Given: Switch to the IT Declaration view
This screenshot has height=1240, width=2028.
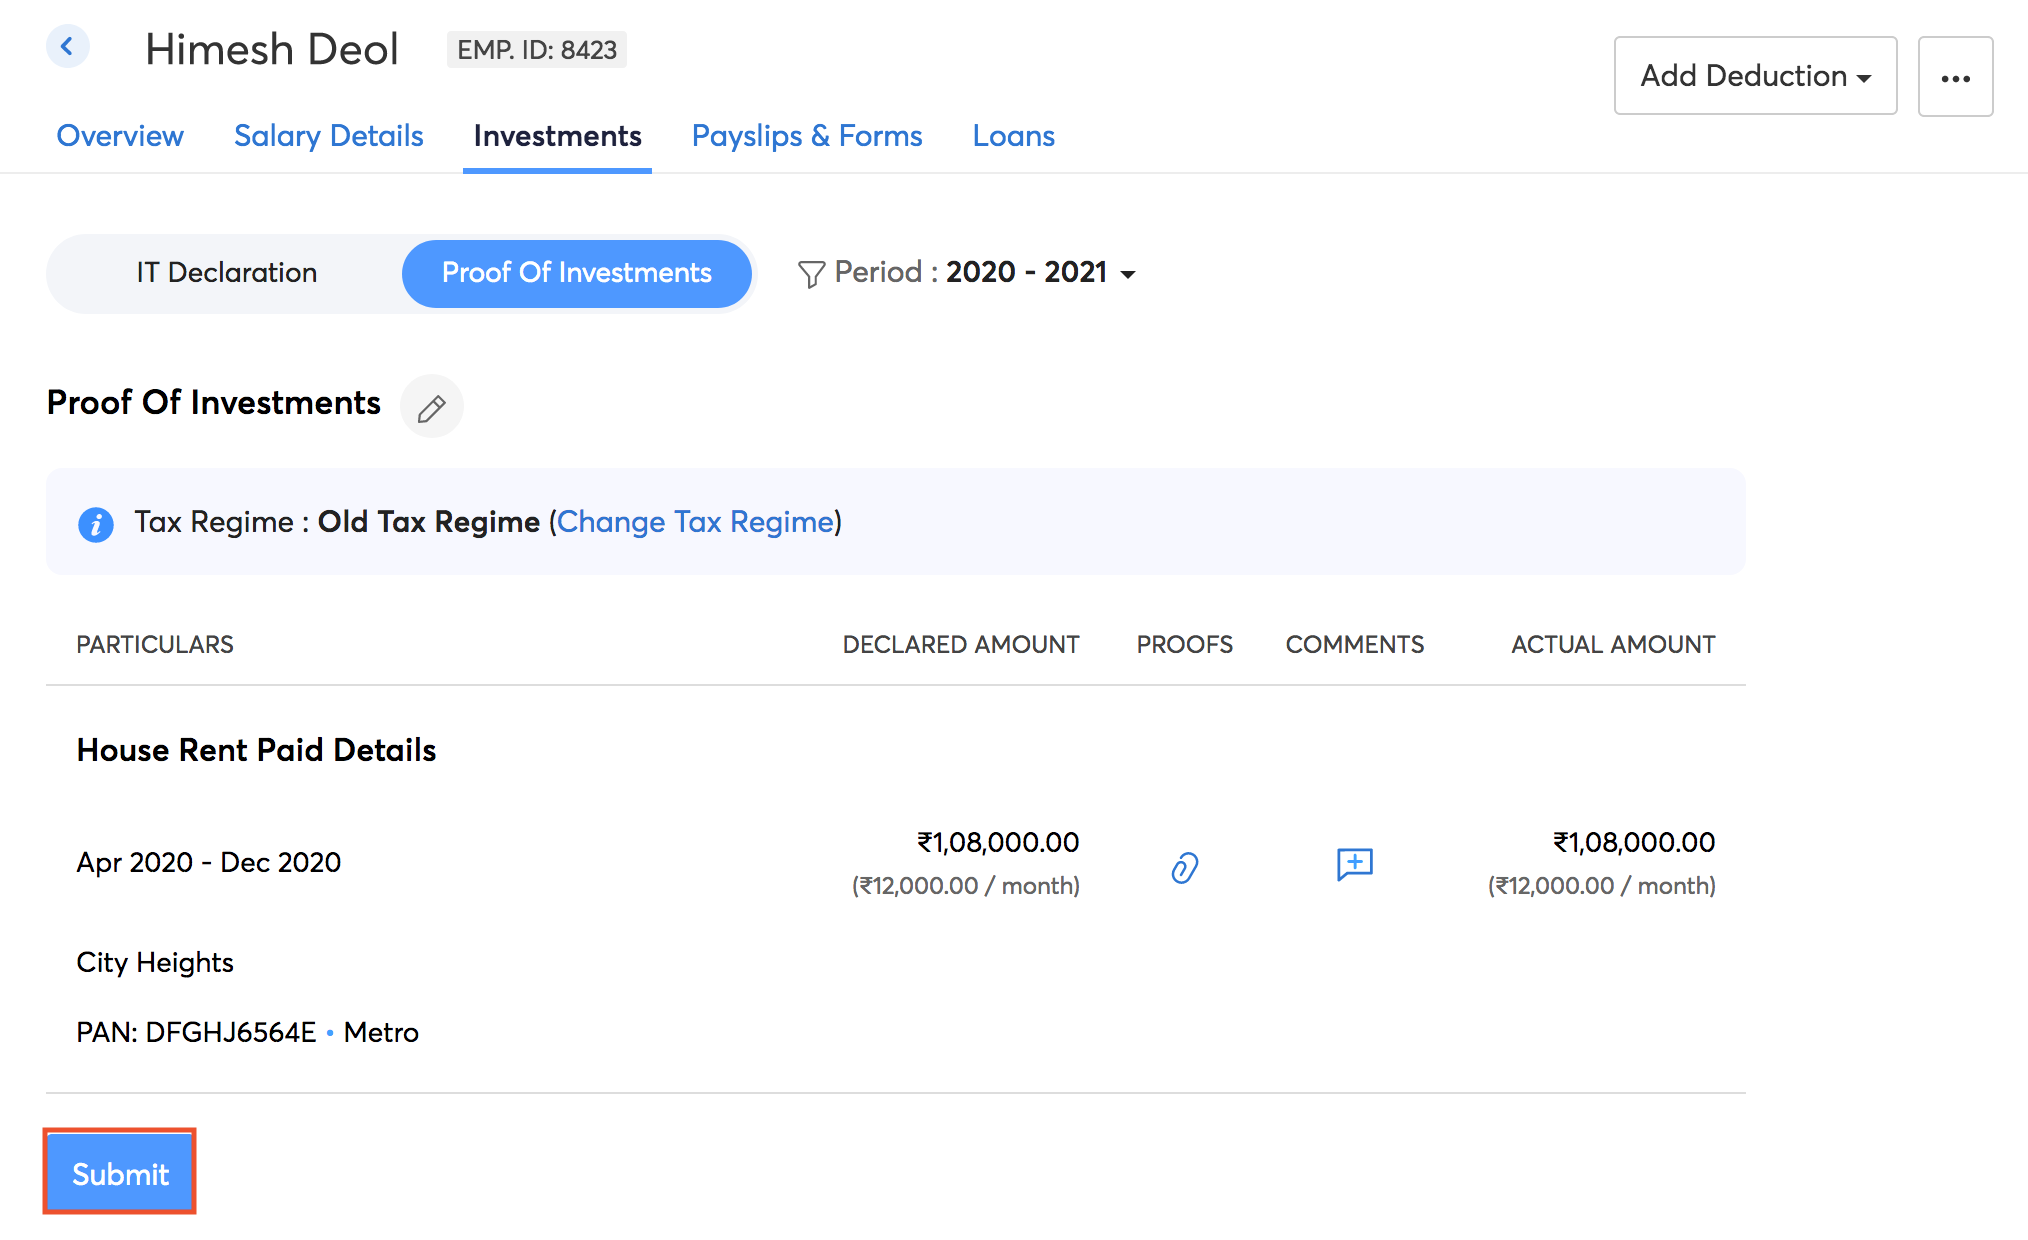Looking at the screenshot, I should [228, 272].
